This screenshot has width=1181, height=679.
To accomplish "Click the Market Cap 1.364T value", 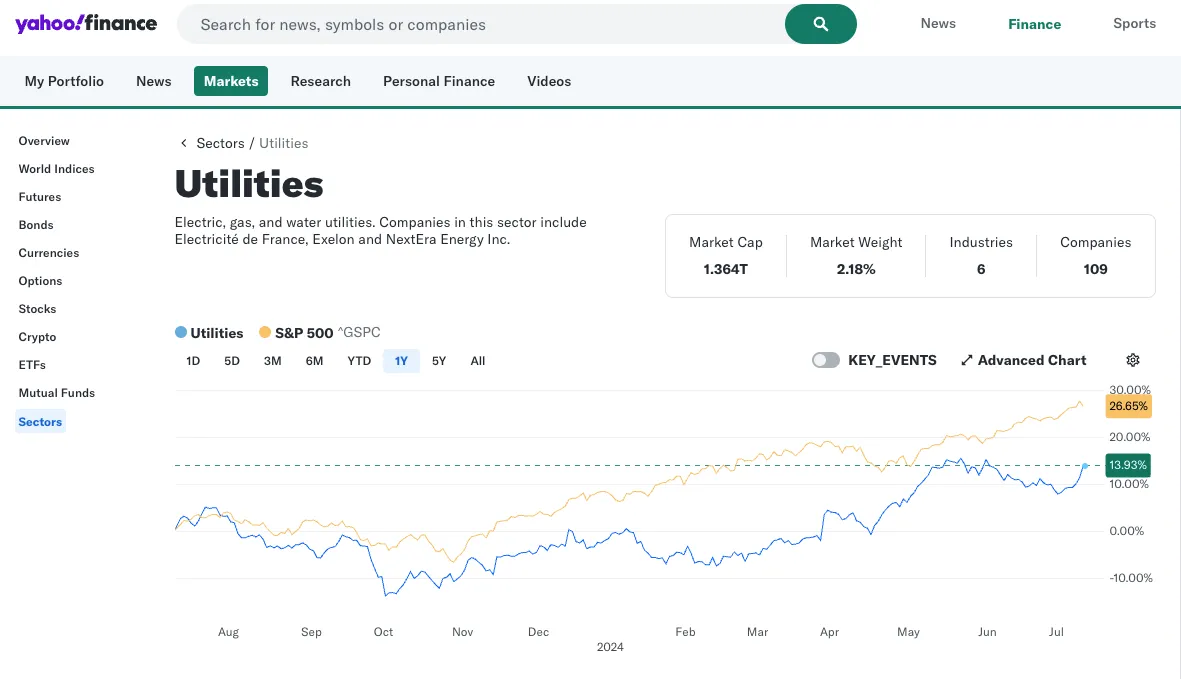I will [x=725, y=269].
